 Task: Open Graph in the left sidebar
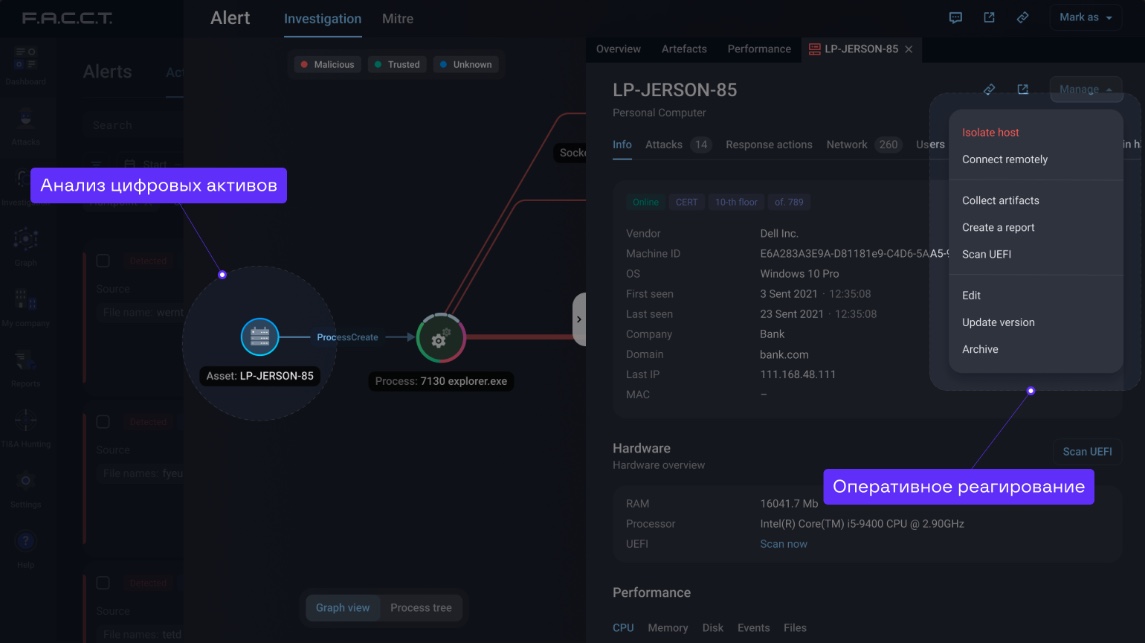[25, 244]
